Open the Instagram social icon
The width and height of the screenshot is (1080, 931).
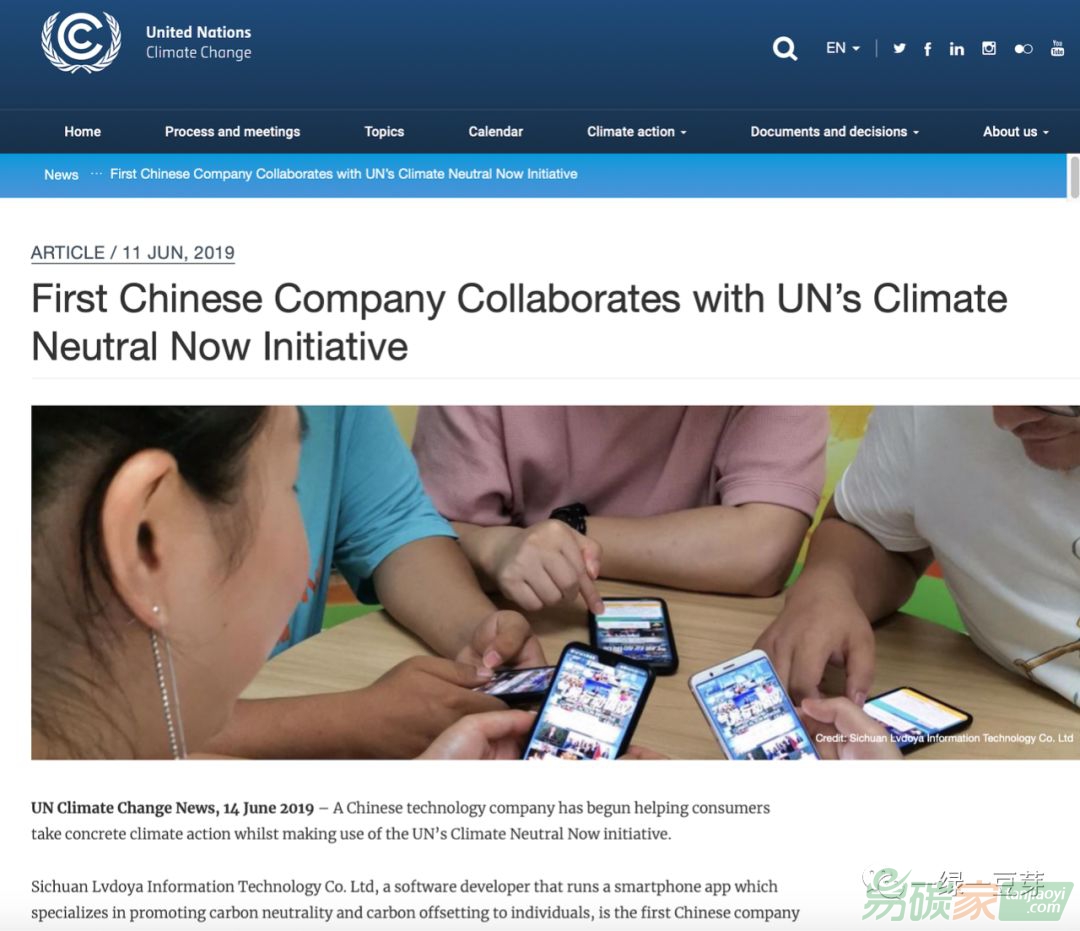point(988,48)
